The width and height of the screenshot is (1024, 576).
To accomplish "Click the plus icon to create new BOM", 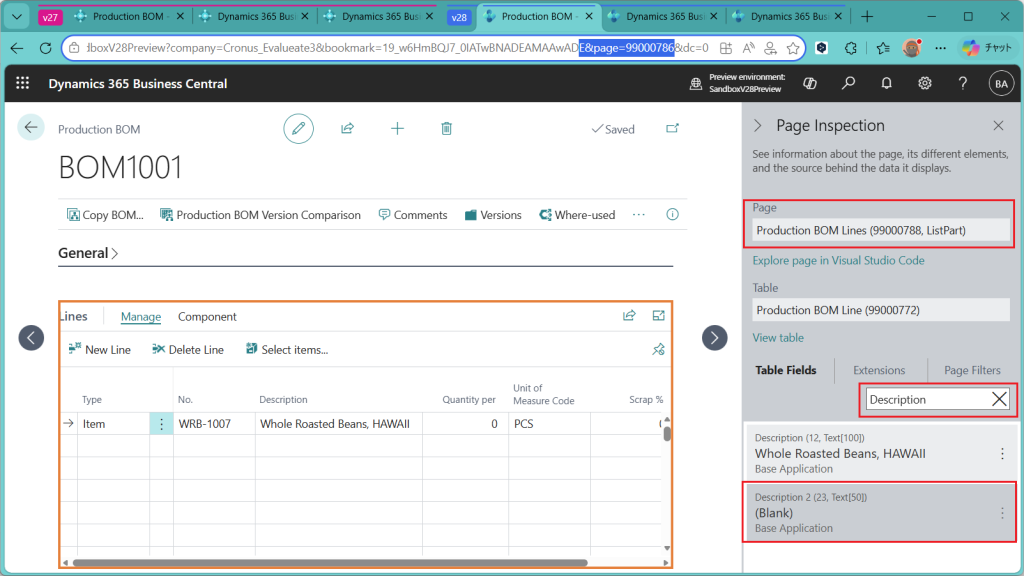I will pos(397,128).
